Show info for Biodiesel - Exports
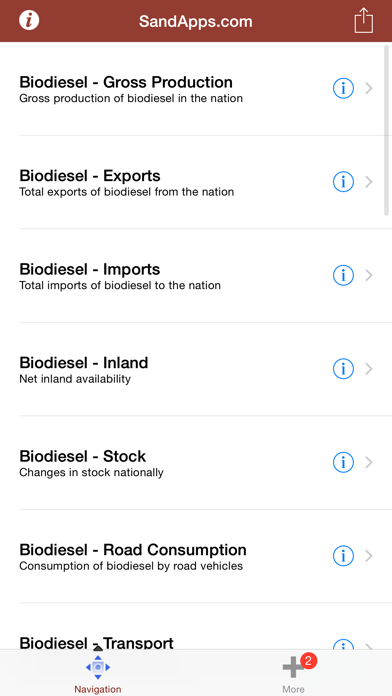Image resolution: width=392 pixels, height=696 pixels. pos(343,182)
